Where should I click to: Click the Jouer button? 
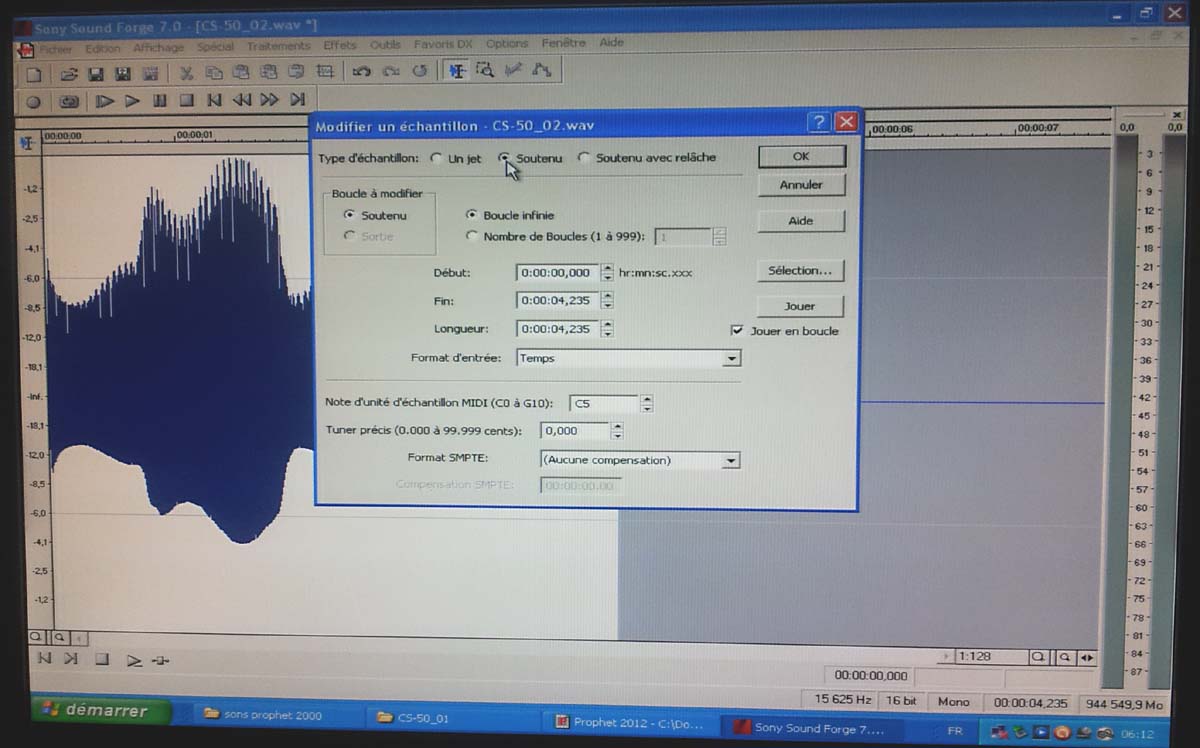(x=800, y=306)
